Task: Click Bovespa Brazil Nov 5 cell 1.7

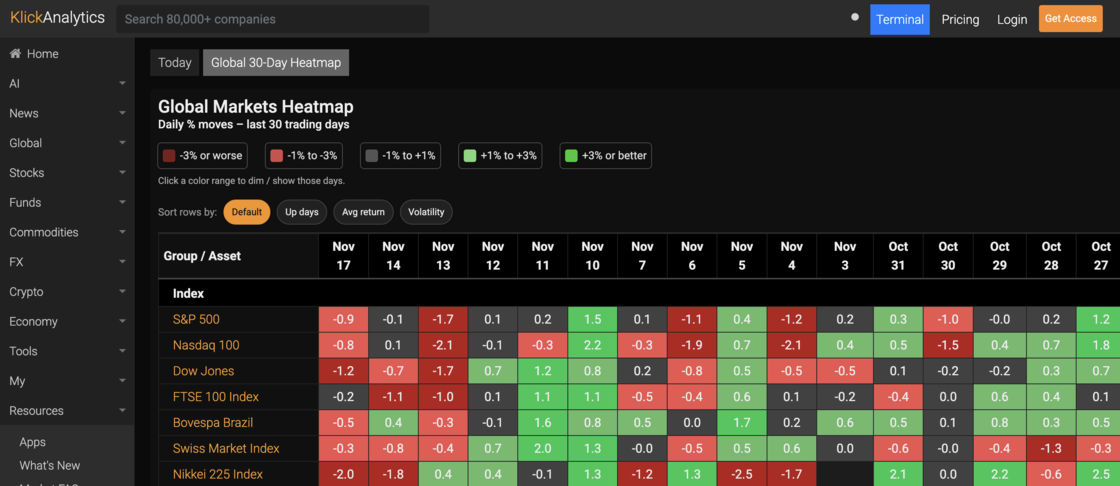Action: (742, 422)
